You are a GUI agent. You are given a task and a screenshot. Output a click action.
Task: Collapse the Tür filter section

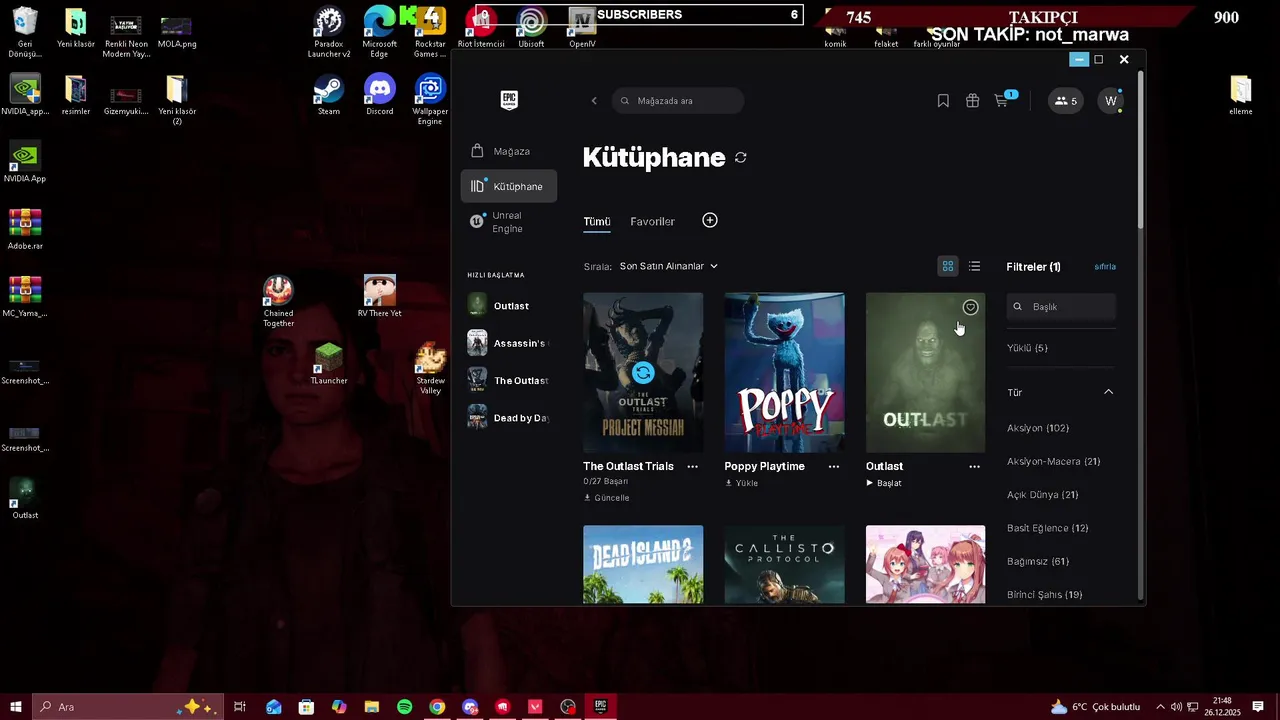(1108, 392)
